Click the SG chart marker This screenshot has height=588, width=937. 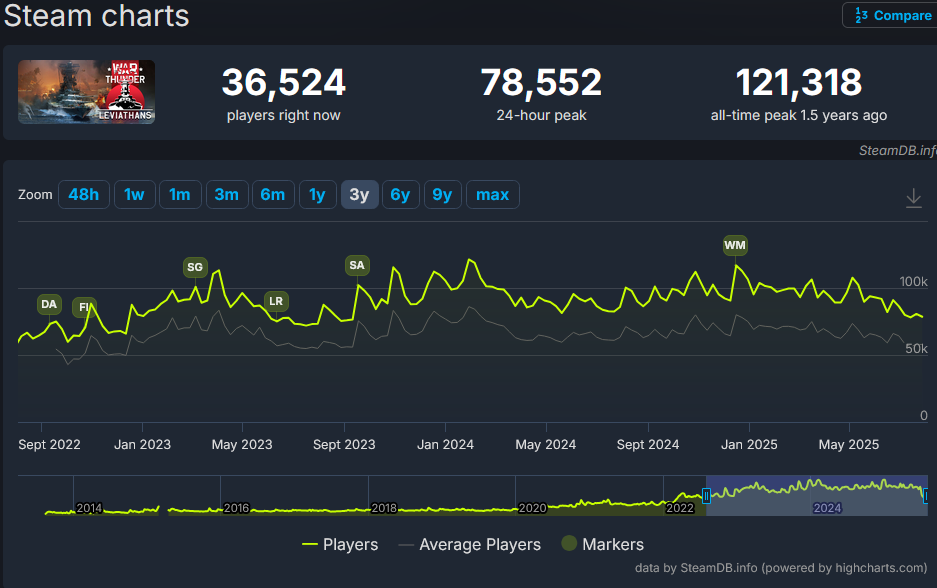tap(195, 267)
